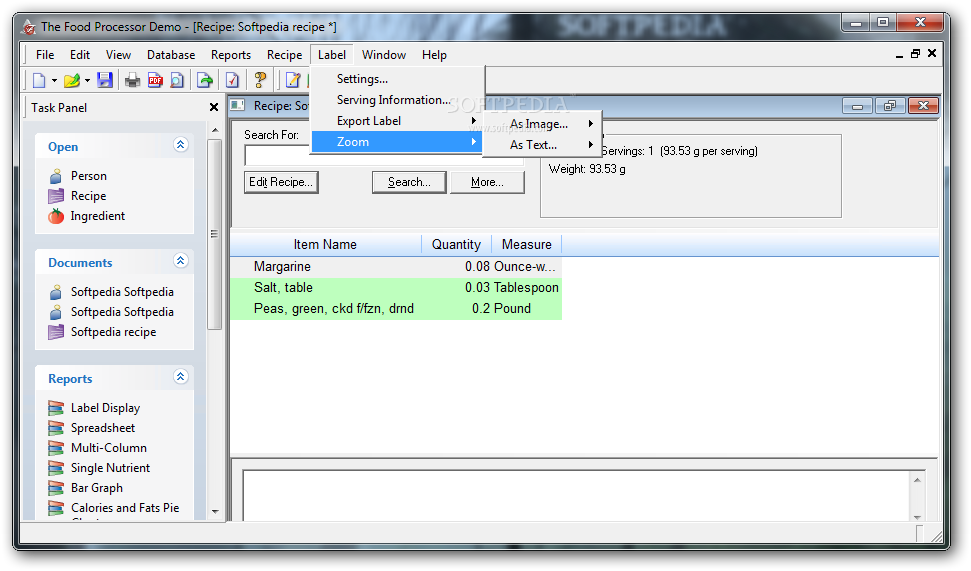Open the New document dropdown arrow
The width and height of the screenshot is (971, 571).
[x=54, y=81]
